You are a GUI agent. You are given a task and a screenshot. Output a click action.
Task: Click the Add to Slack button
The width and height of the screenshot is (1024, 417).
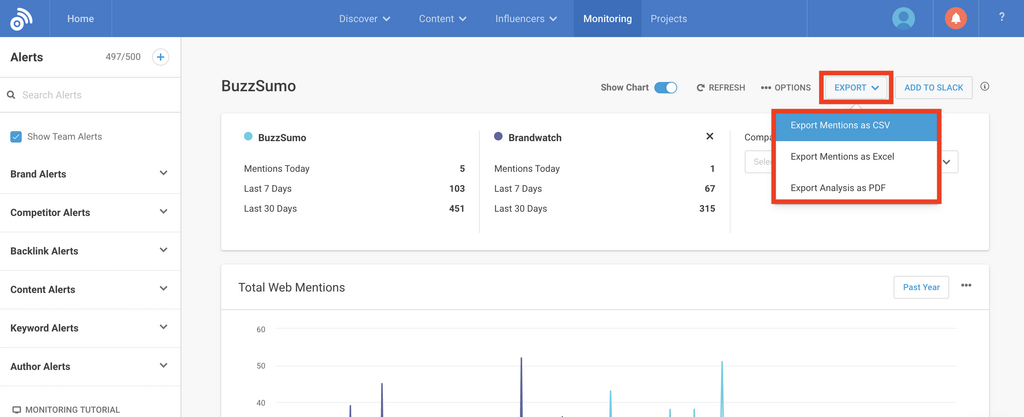[933, 88]
